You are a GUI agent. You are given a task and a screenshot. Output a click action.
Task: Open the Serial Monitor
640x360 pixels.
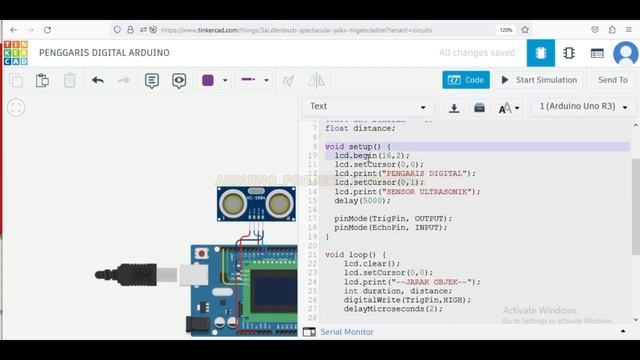point(347,332)
